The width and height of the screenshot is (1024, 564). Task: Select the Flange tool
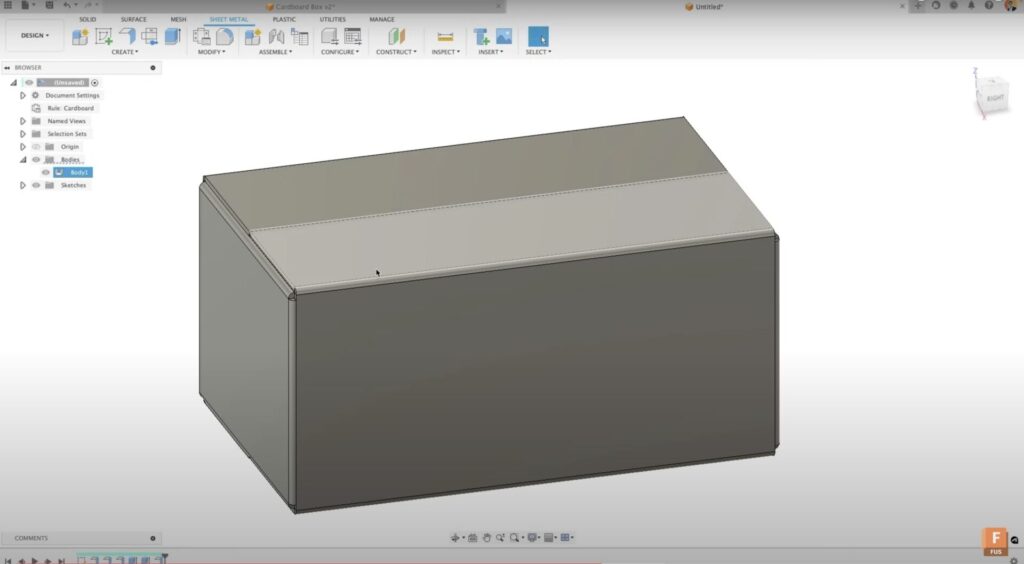(127, 37)
